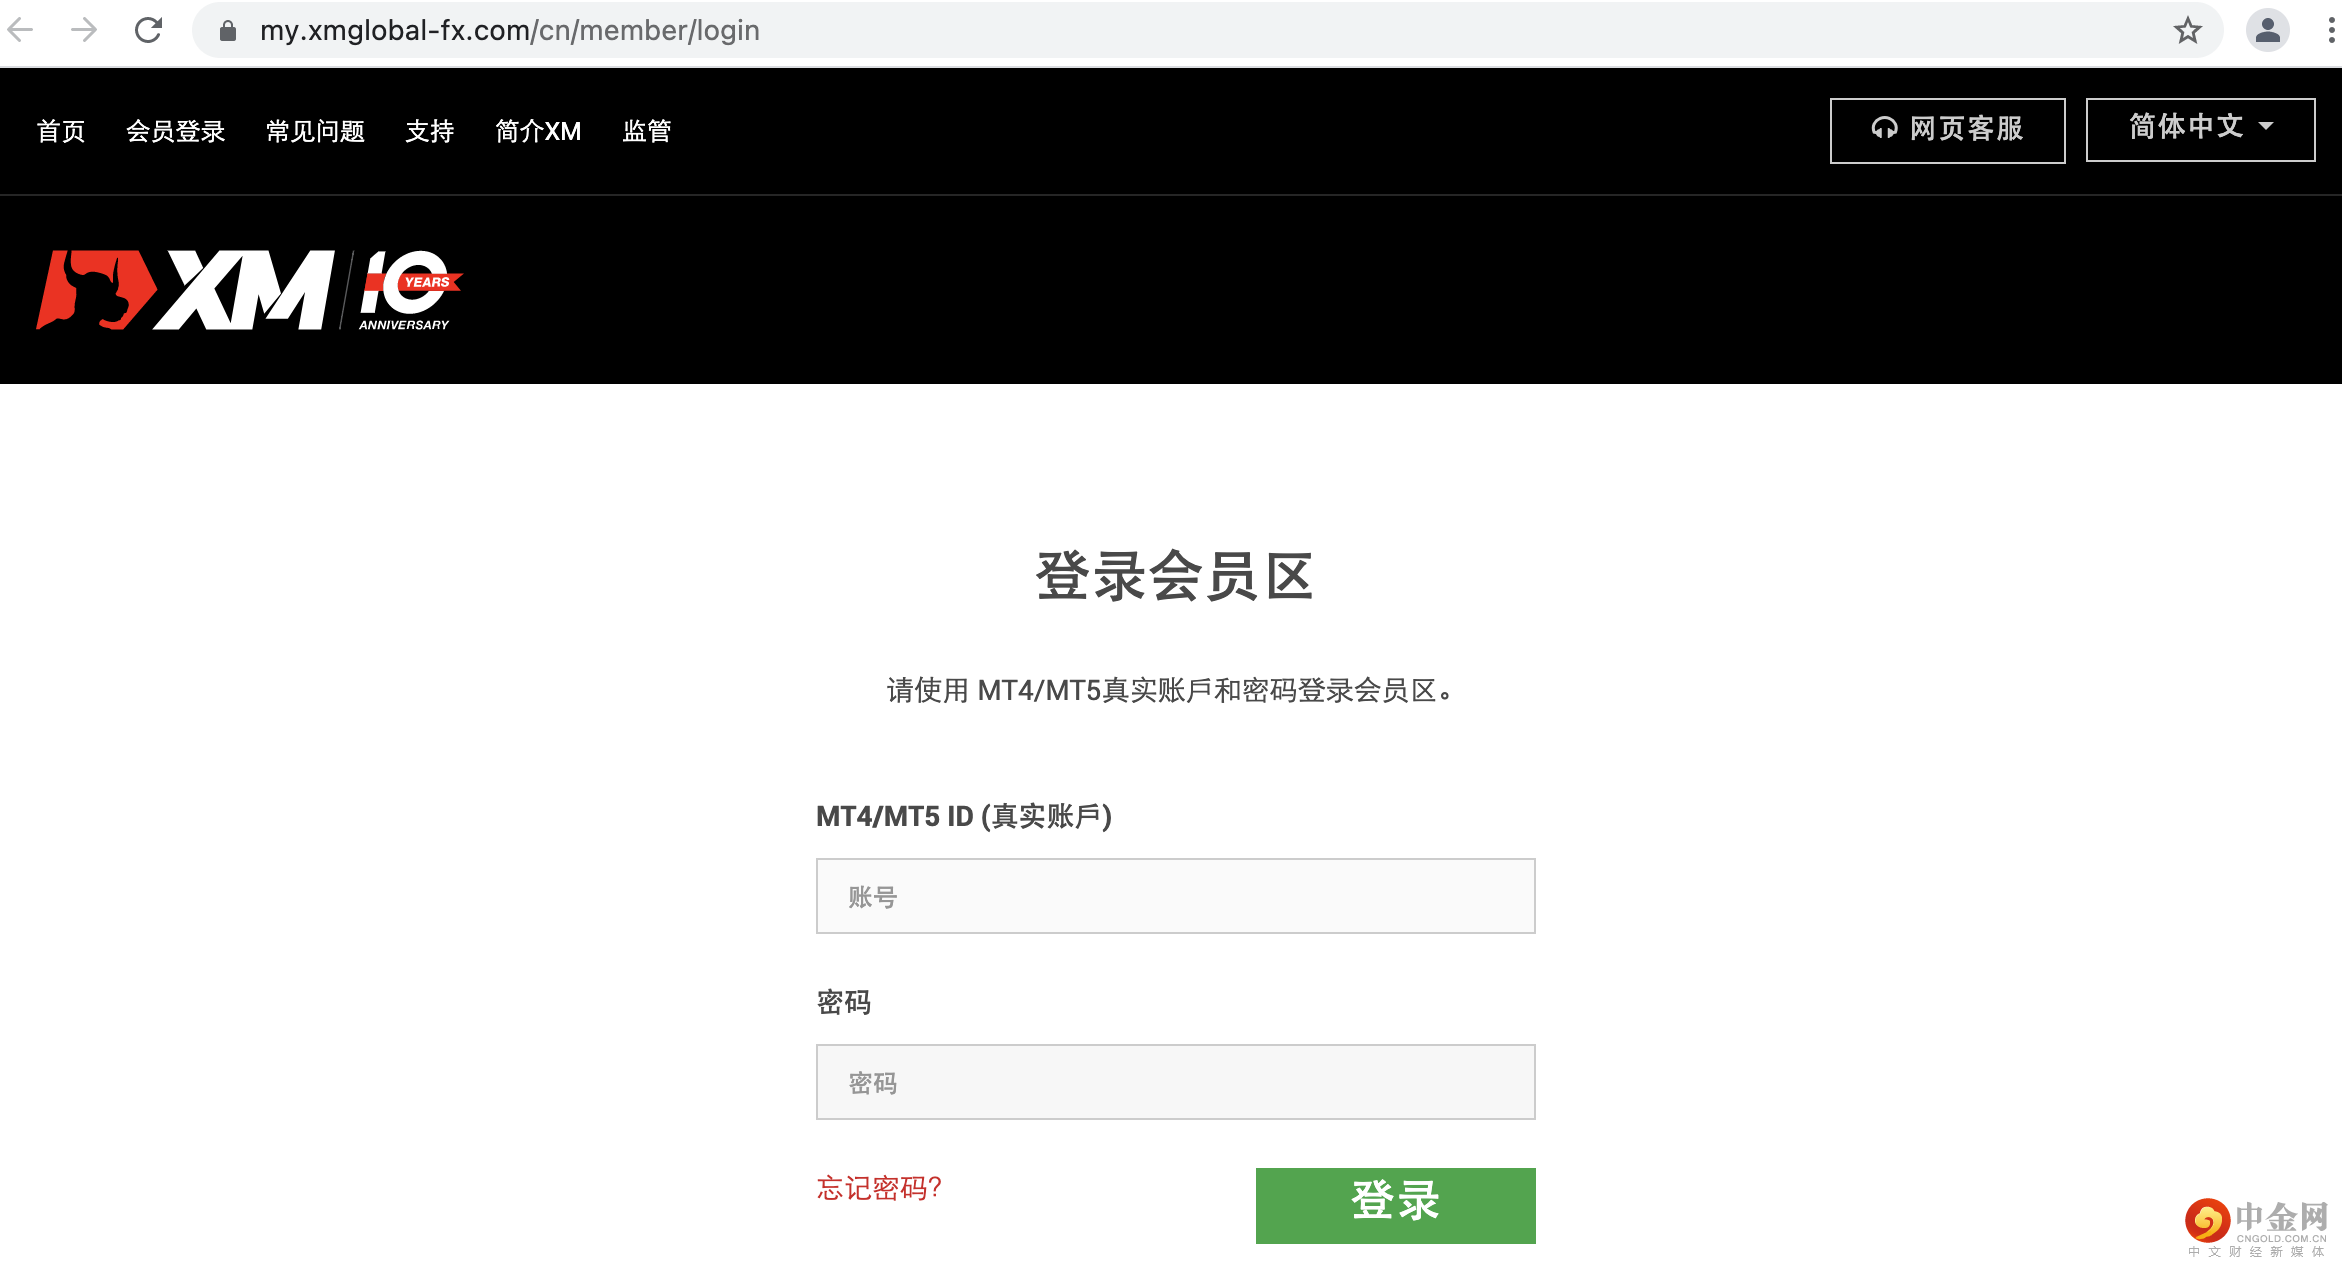Image resolution: width=2342 pixels, height=1270 pixels.
Task: Open the browser profile avatar
Action: click(2267, 31)
